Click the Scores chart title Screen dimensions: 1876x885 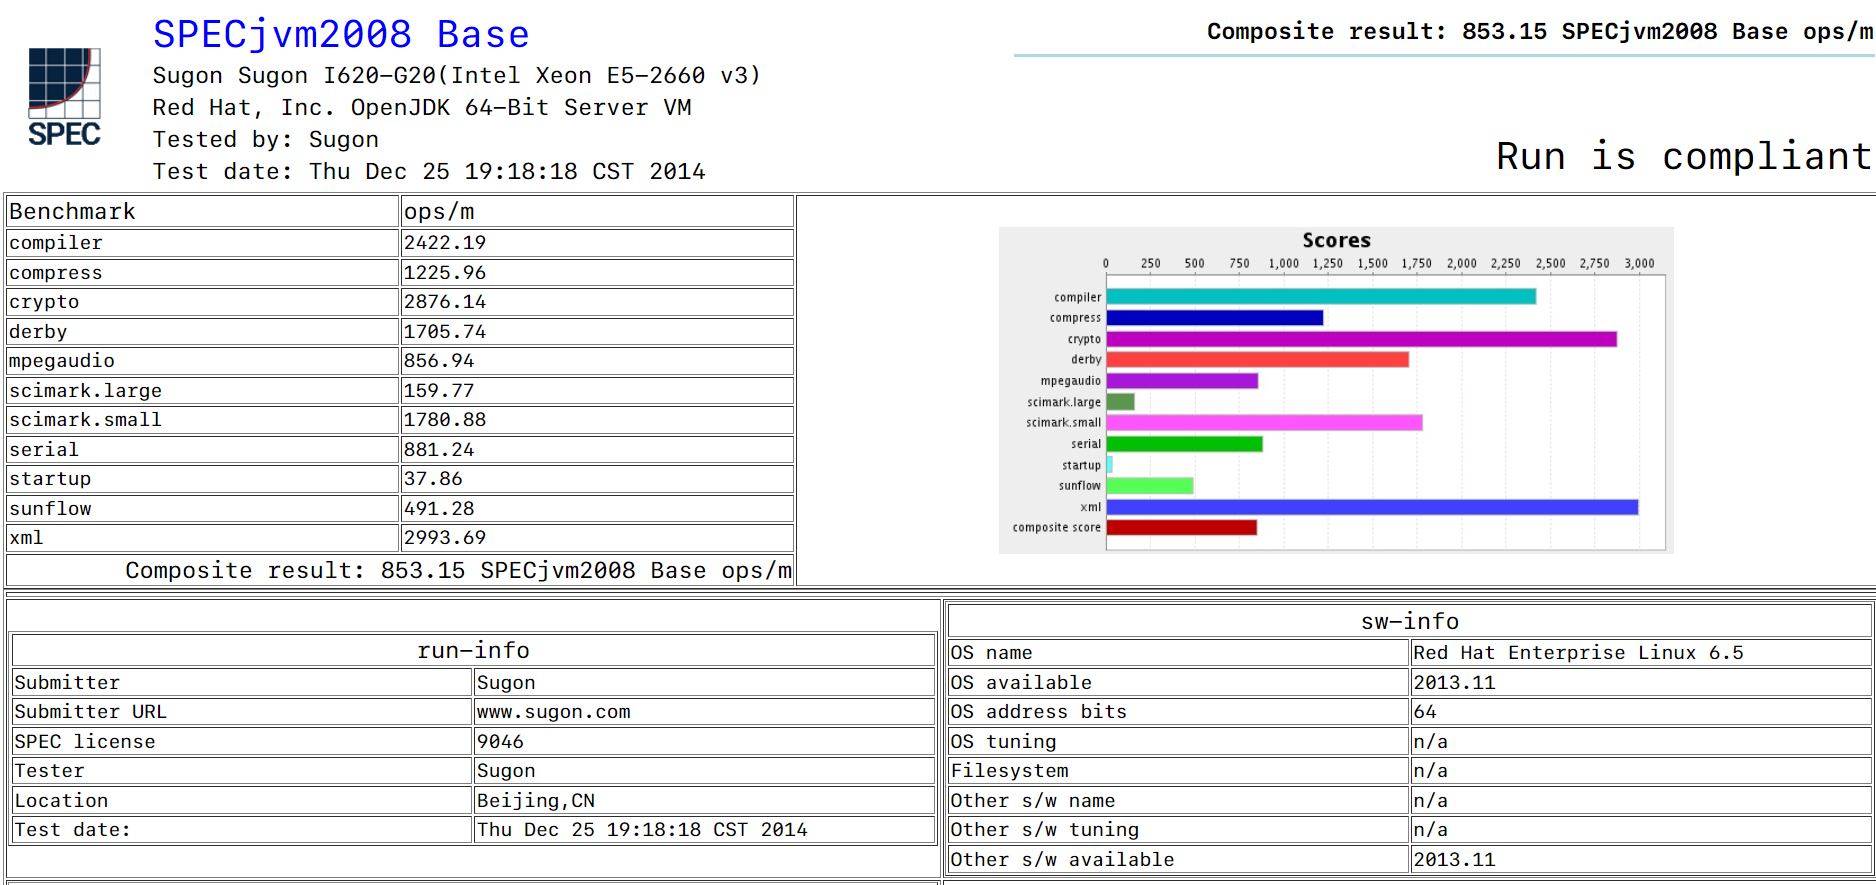tap(1336, 240)
